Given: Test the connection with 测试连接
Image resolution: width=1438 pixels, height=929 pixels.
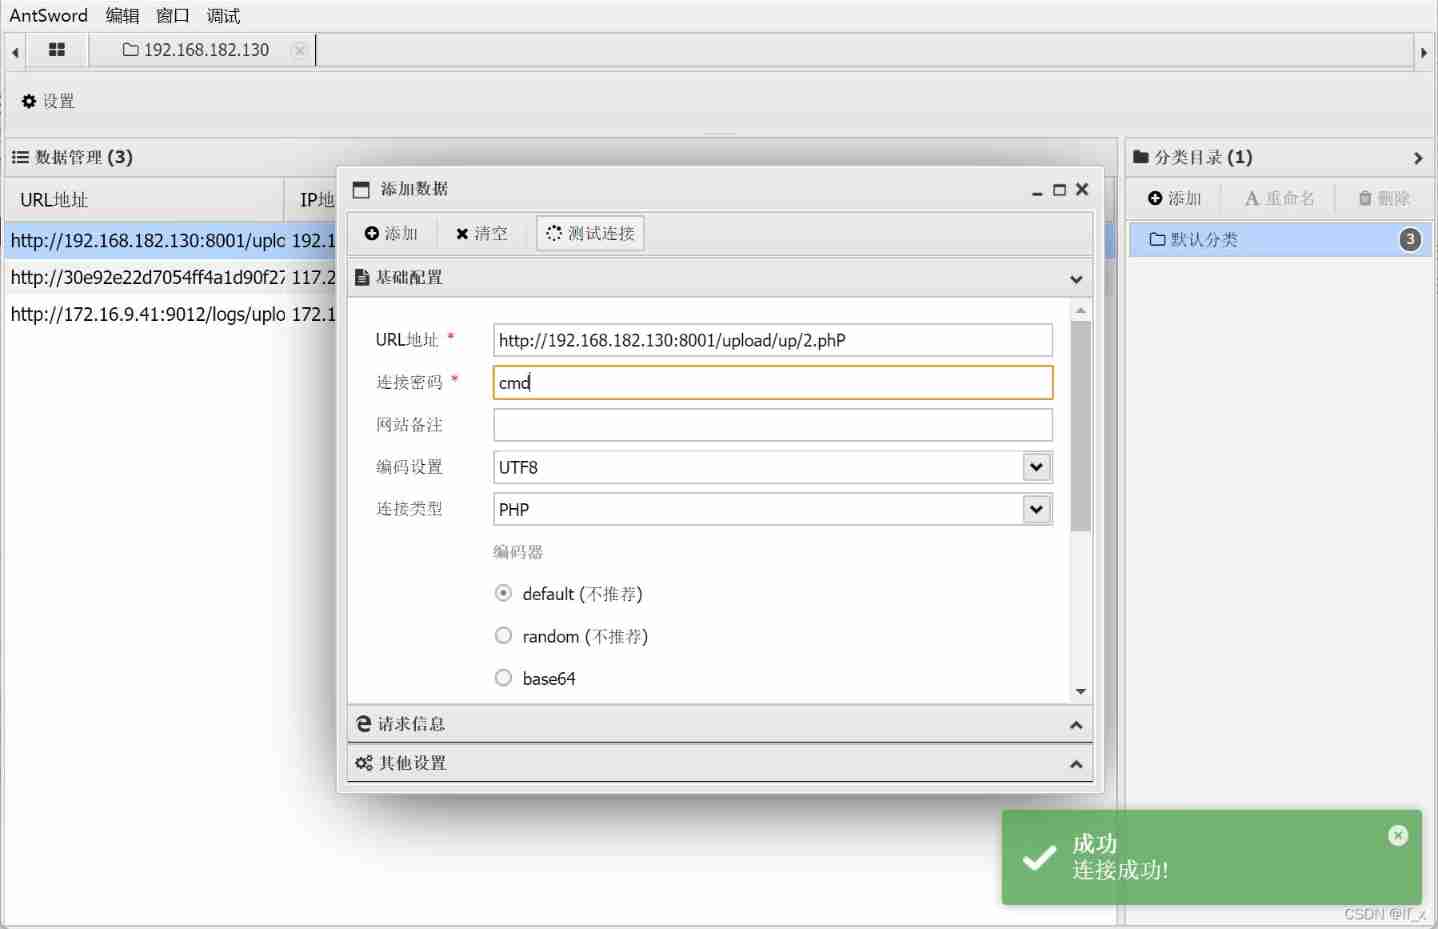Looking at the screenshot, I should point(590,233).
